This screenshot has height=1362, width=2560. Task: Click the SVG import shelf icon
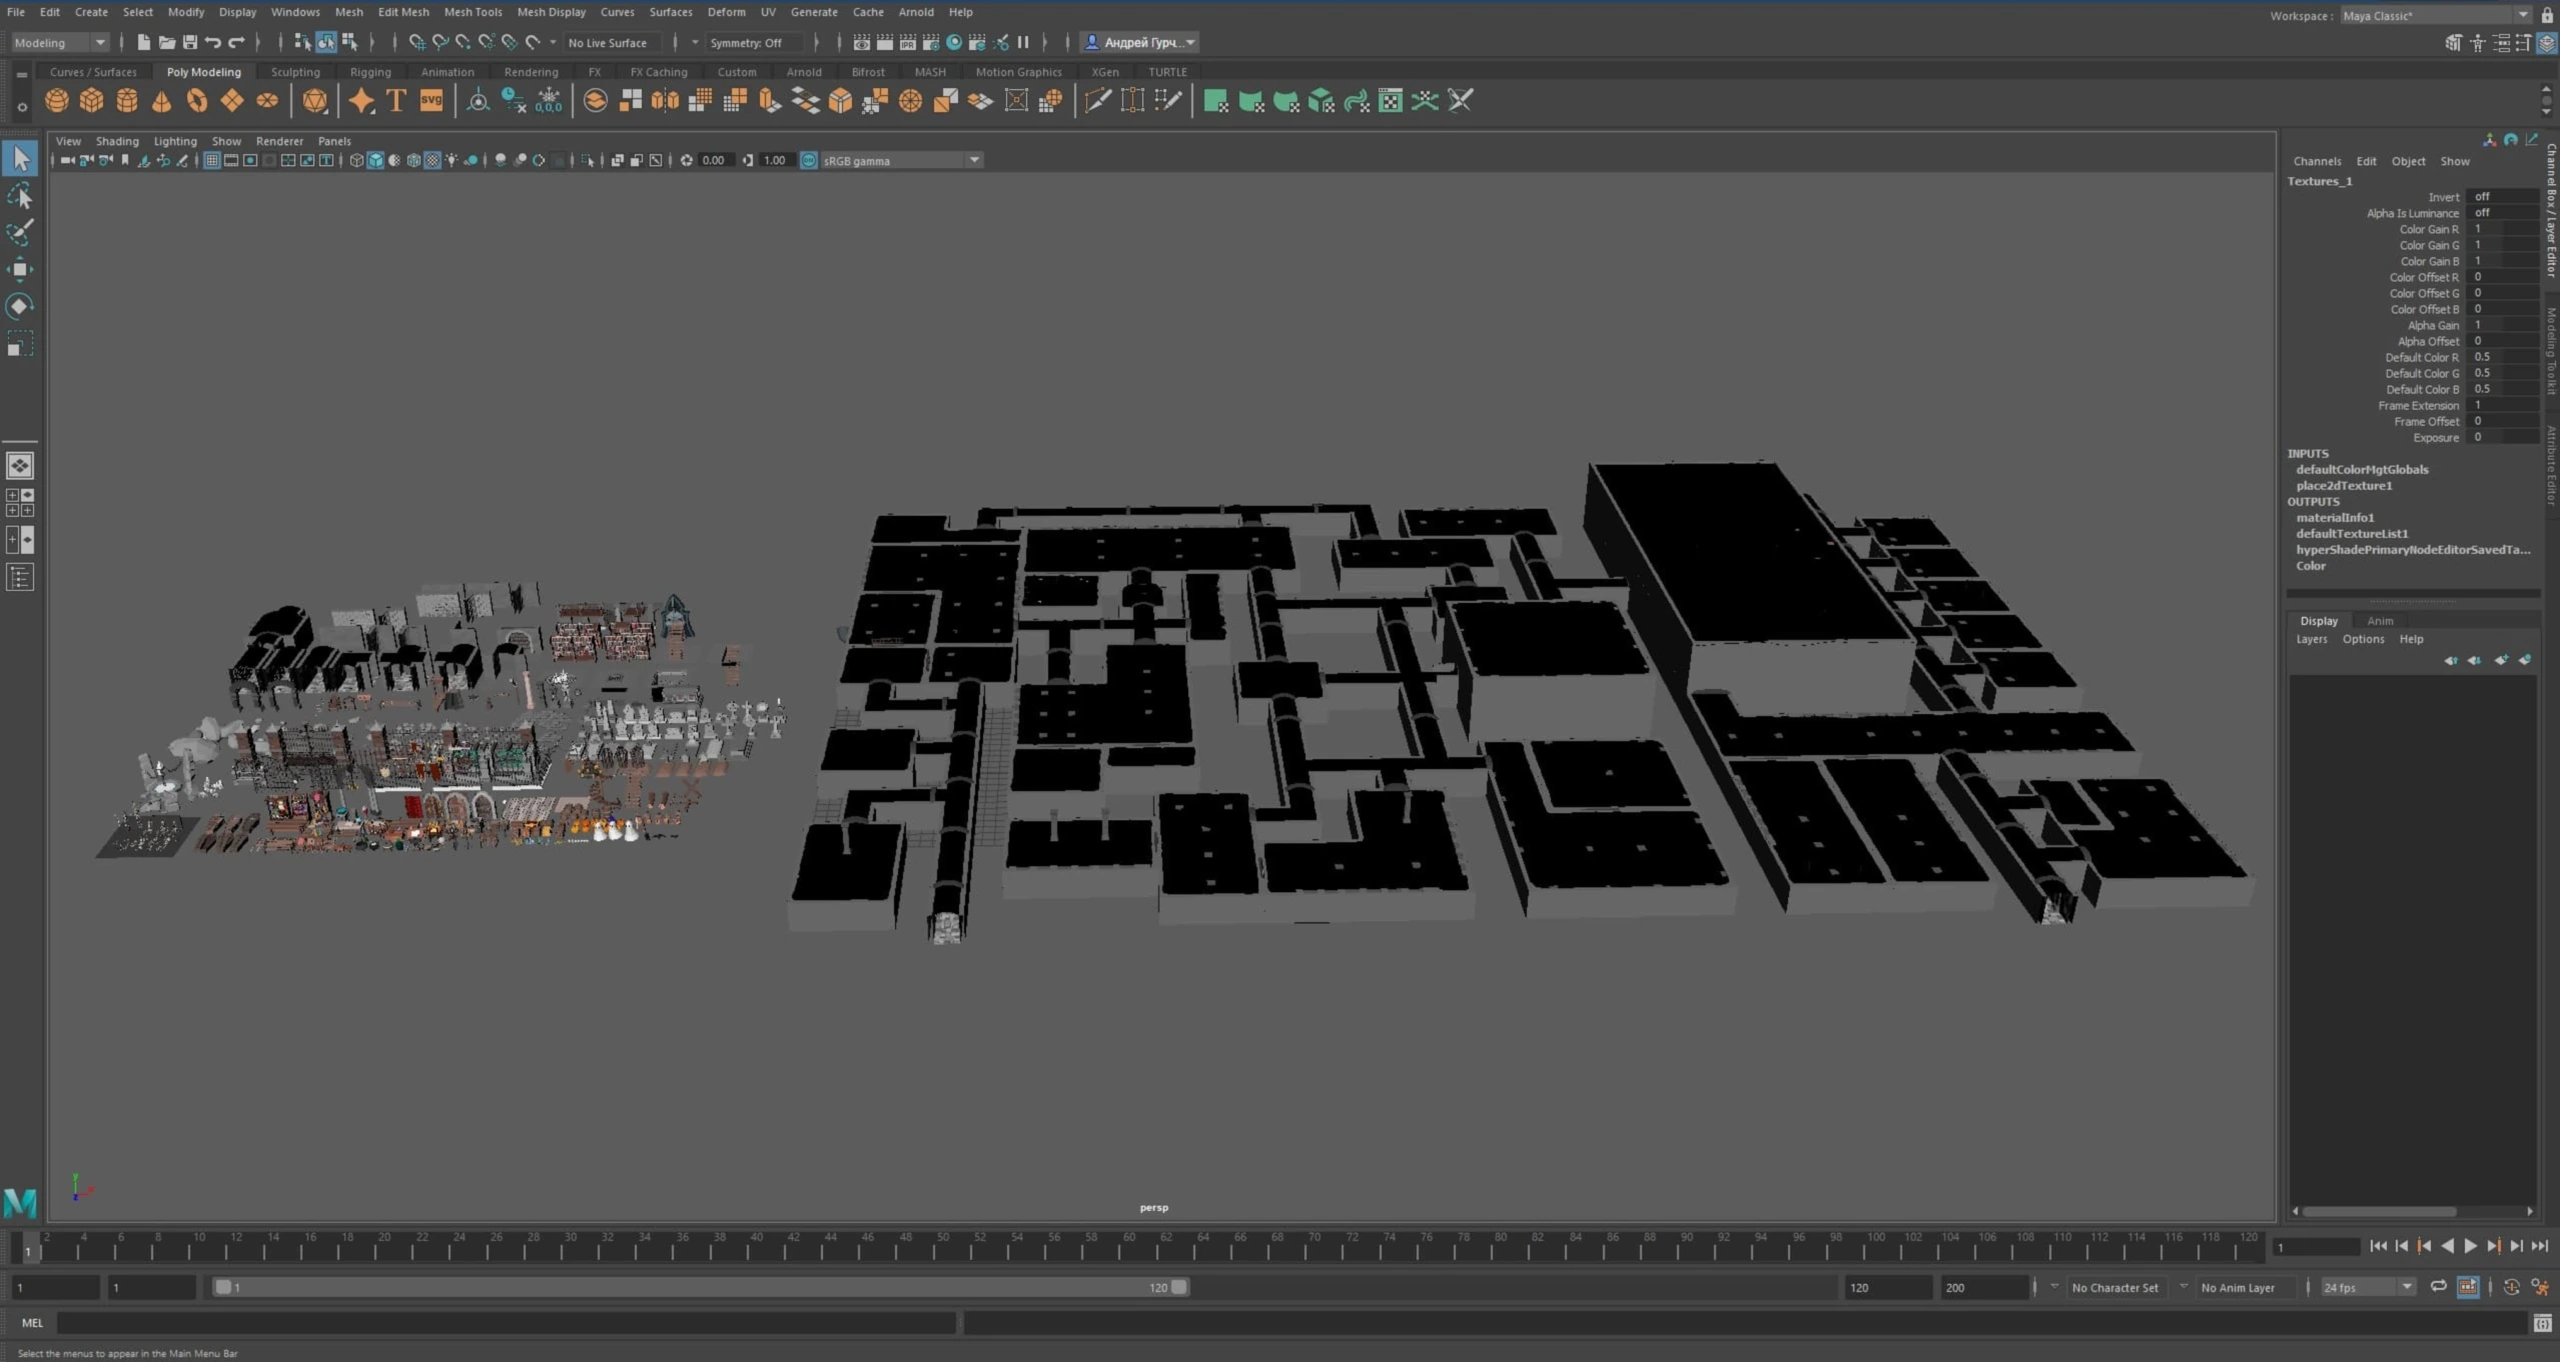click(x=431, y=101)
